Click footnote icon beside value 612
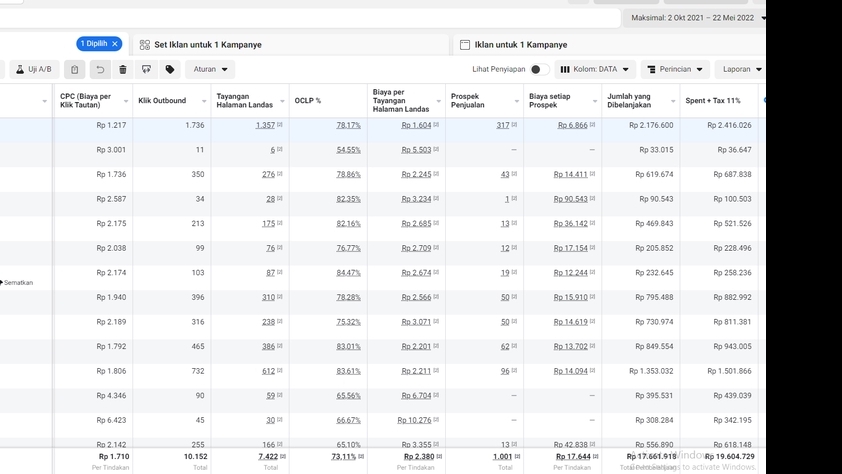842x474 pixels. (280, 371)
